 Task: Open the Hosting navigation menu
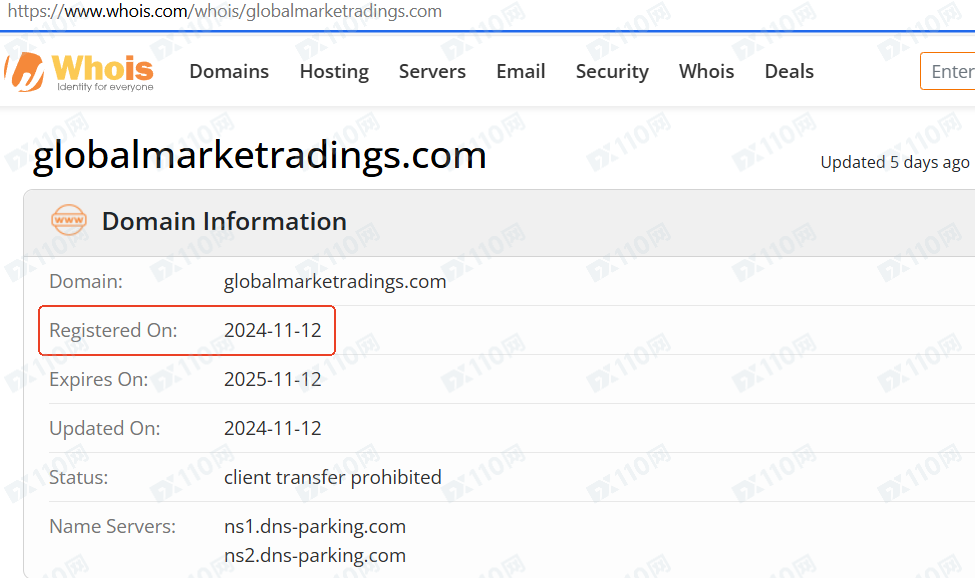(x=334, y=72)
